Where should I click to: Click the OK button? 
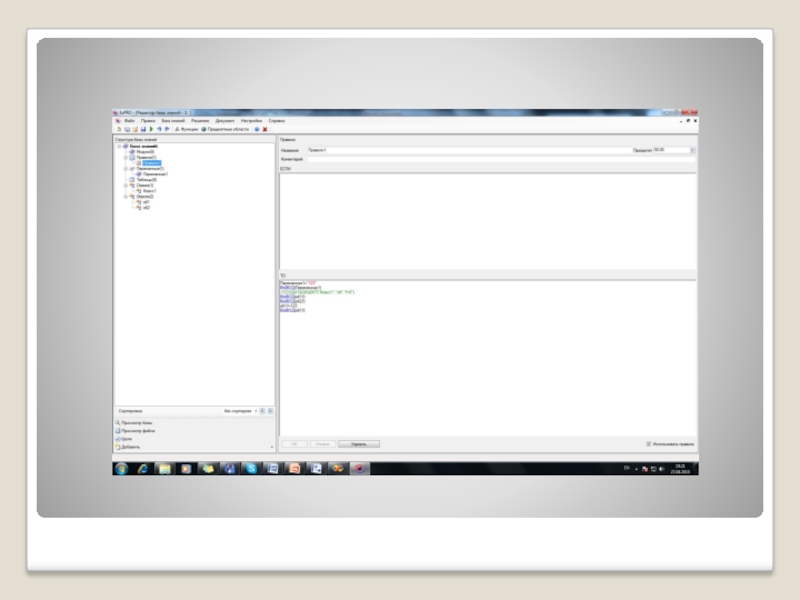(294, 444)
